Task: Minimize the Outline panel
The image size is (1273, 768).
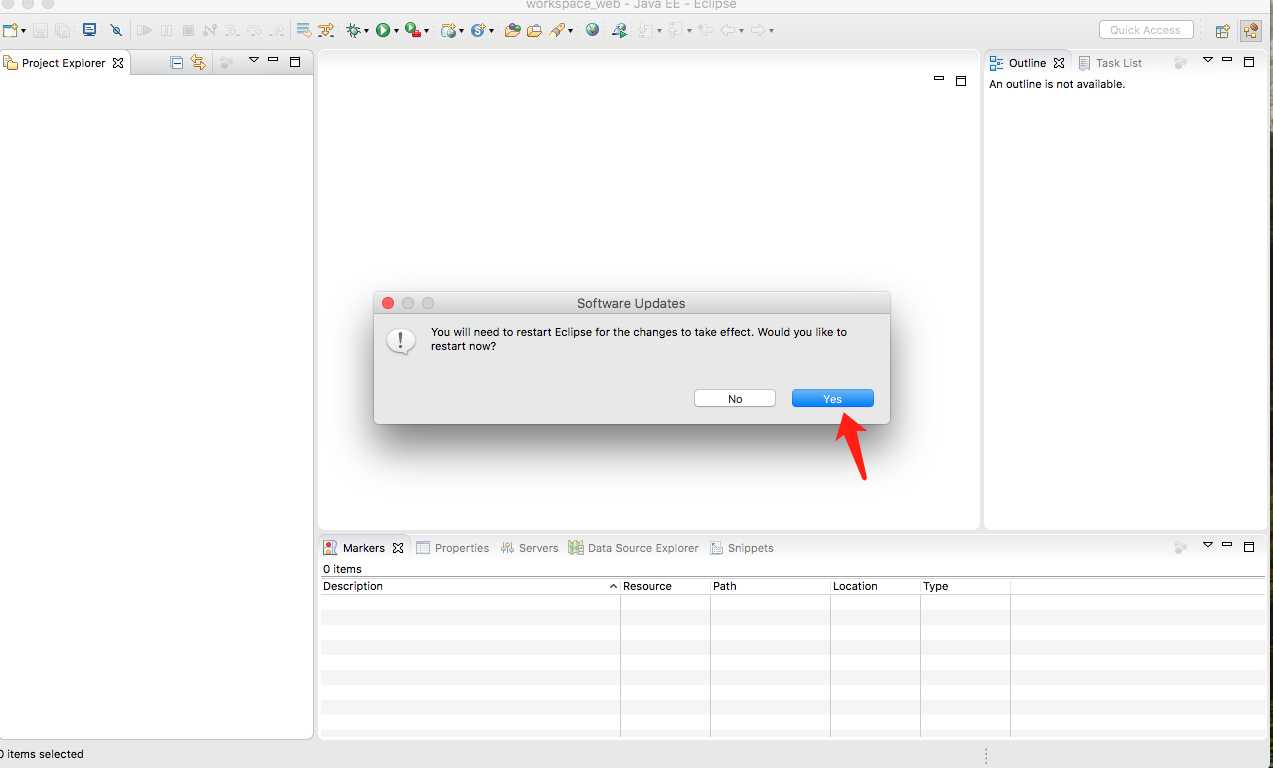Action: pyautogui.click(x=1227, y=60)
